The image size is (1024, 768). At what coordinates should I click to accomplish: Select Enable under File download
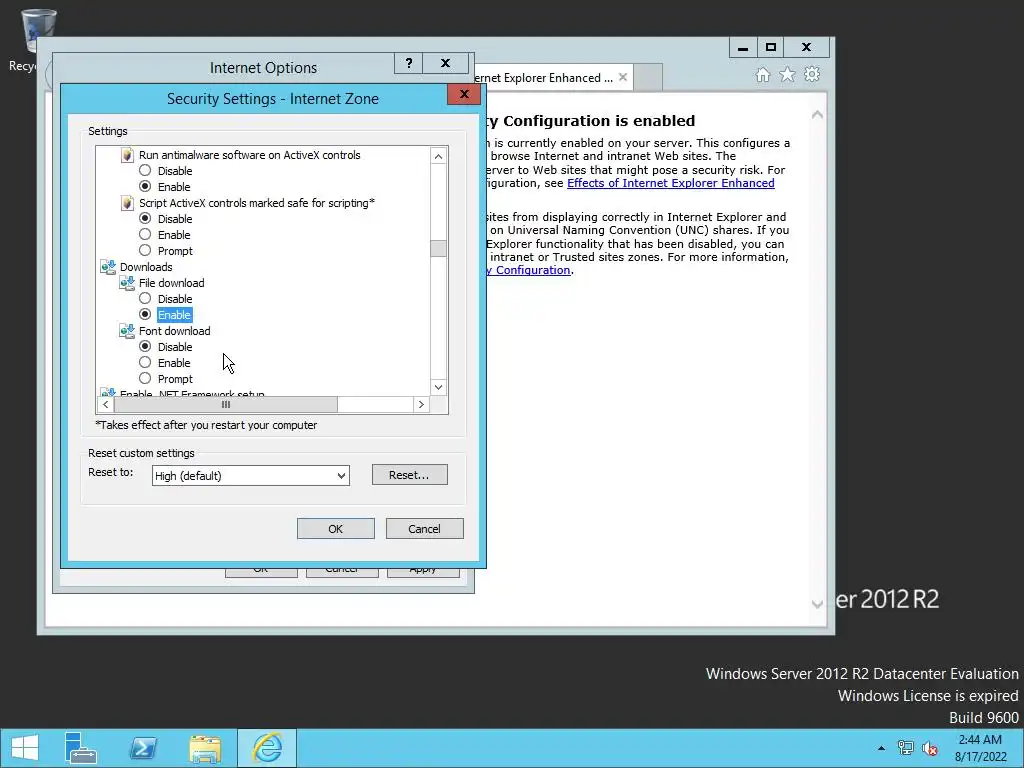(x=145, y=315)
